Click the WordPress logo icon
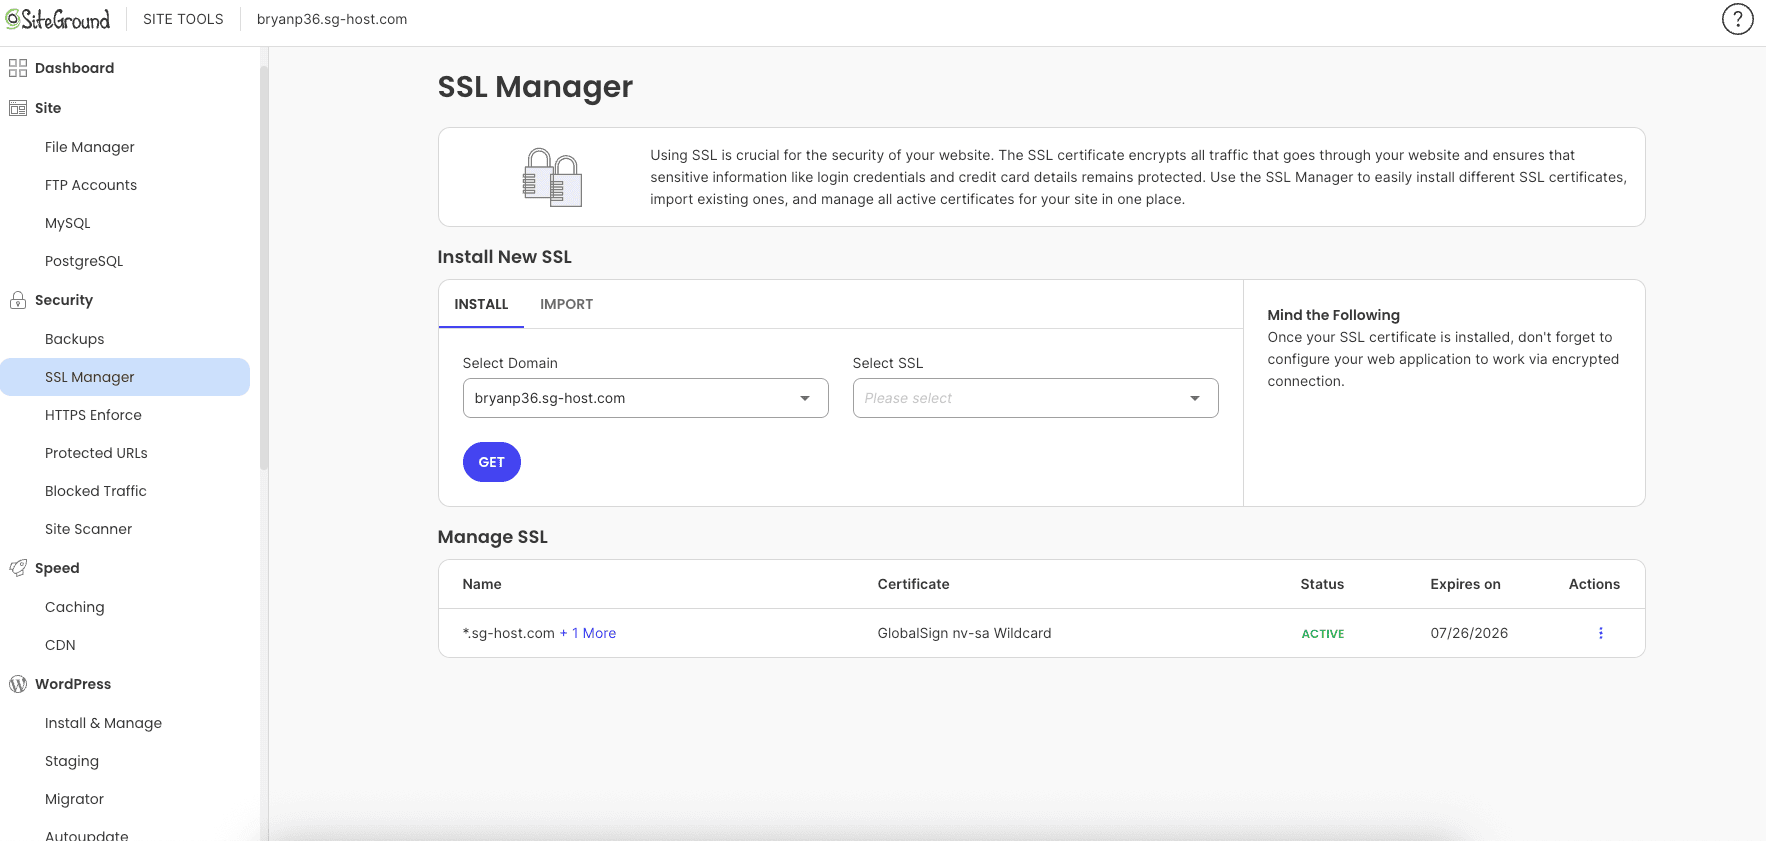This screenshot has width=1766, height=841. pos(18,684)
